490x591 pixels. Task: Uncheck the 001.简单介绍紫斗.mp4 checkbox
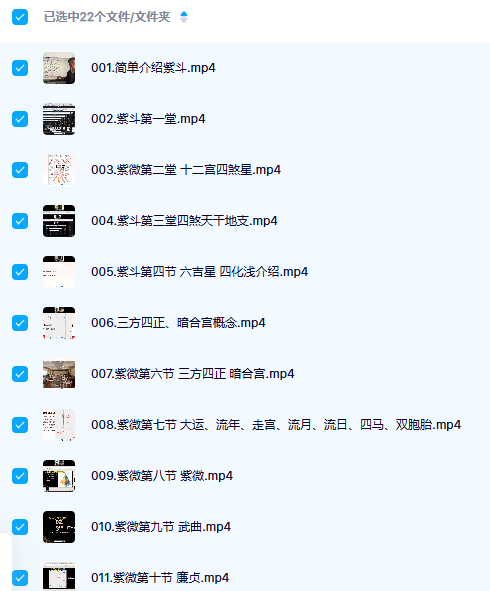tap(20, 68)
